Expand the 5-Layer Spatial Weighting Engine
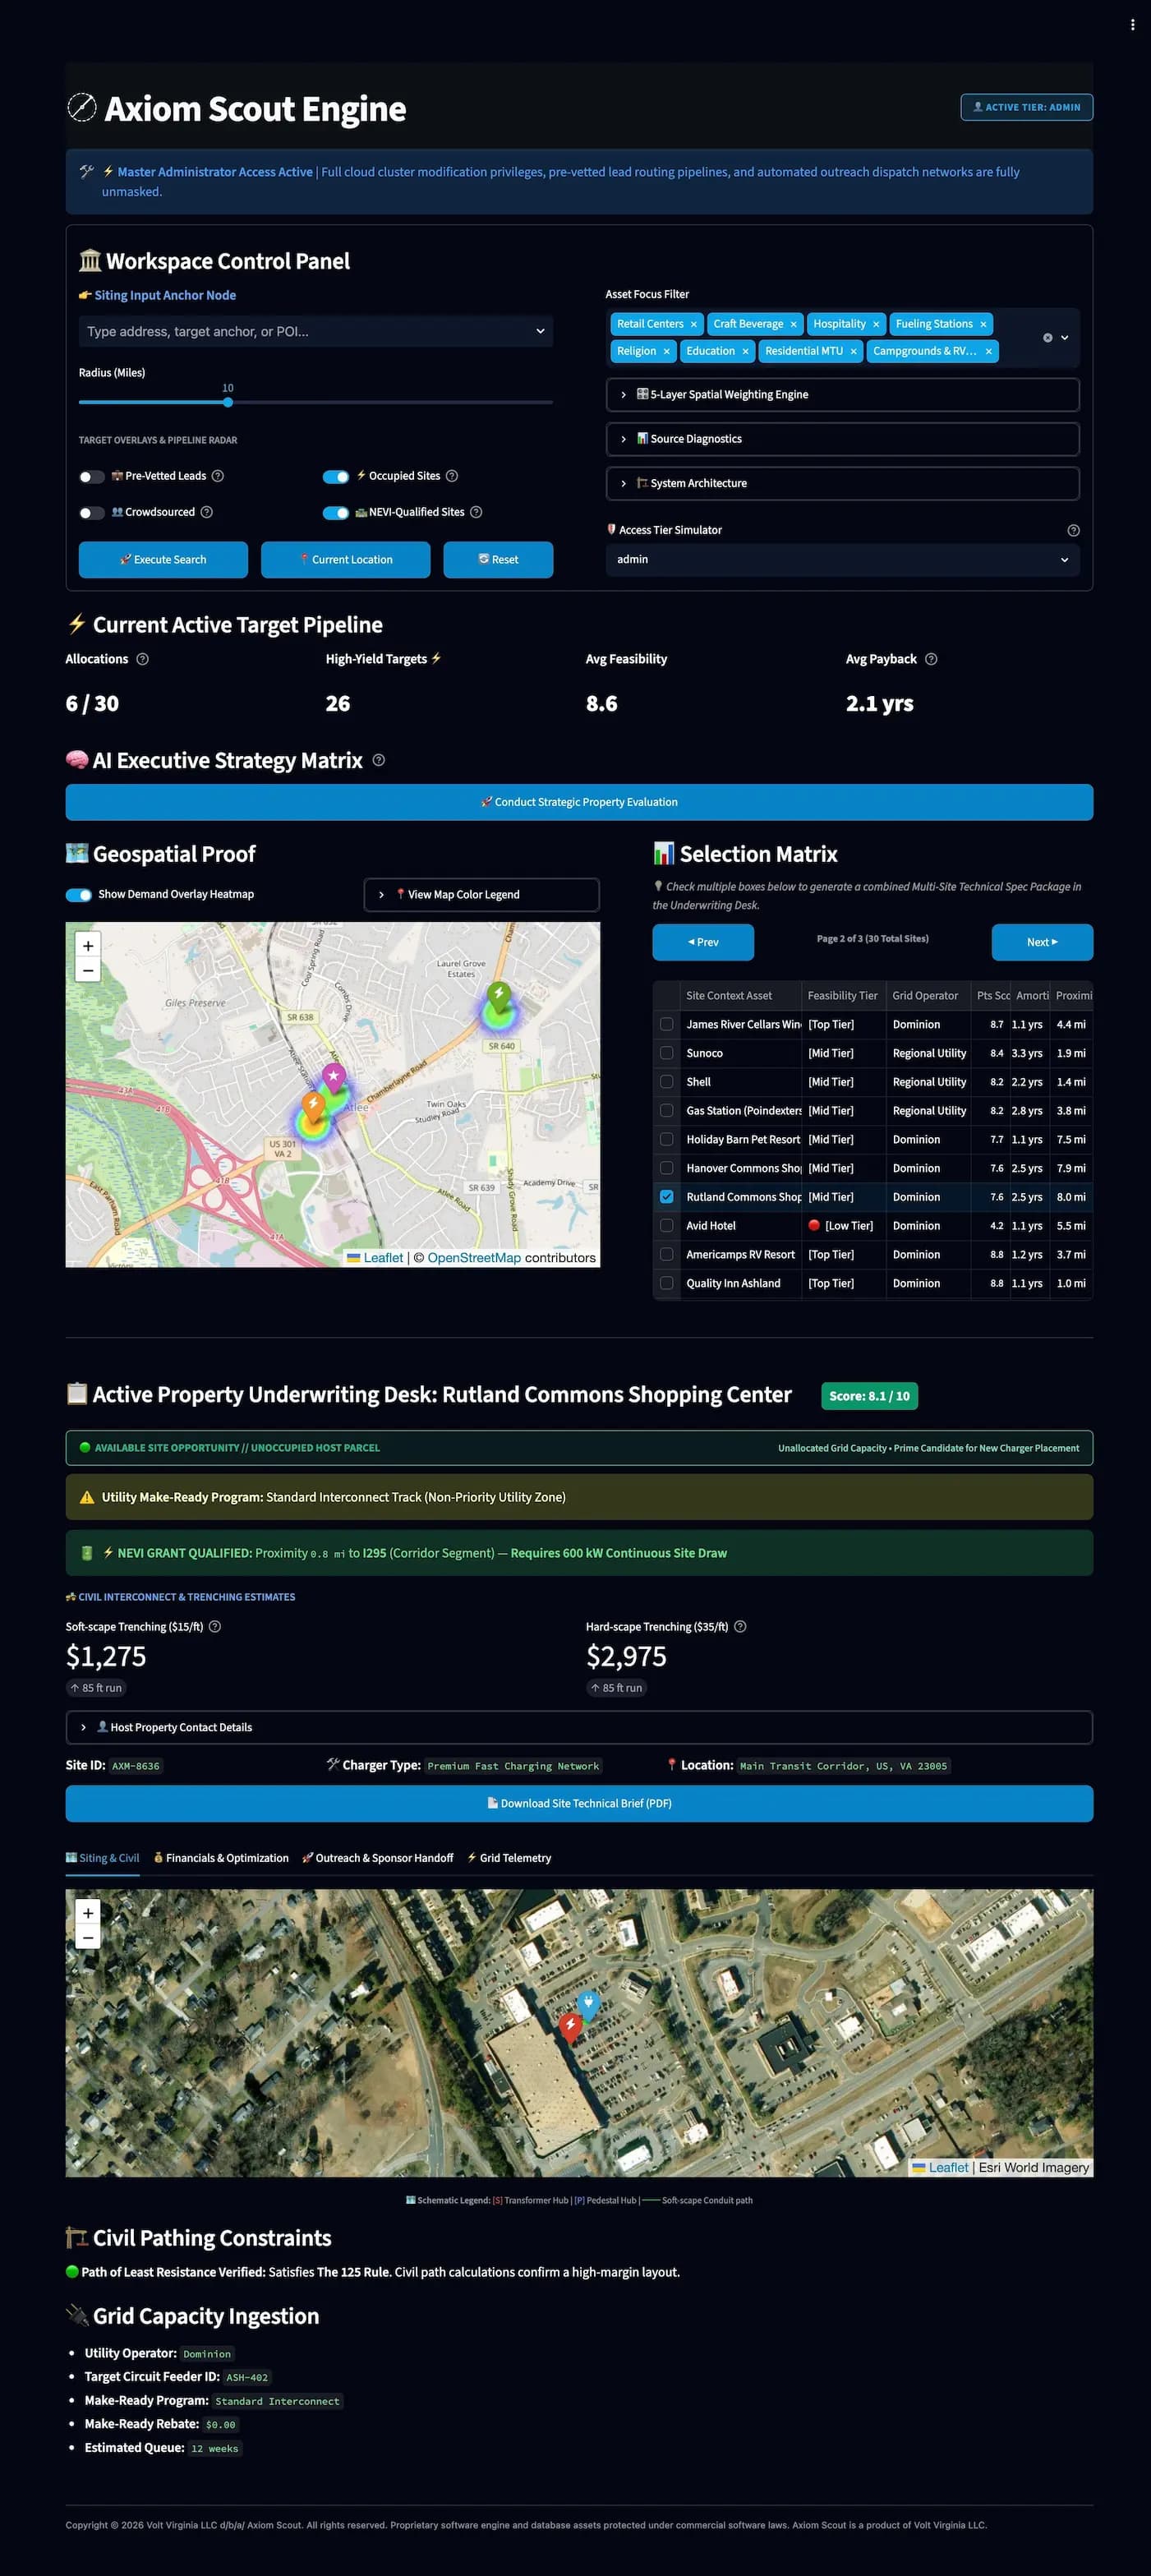This screenshot has height=2576, width=1151. point(842,395)
